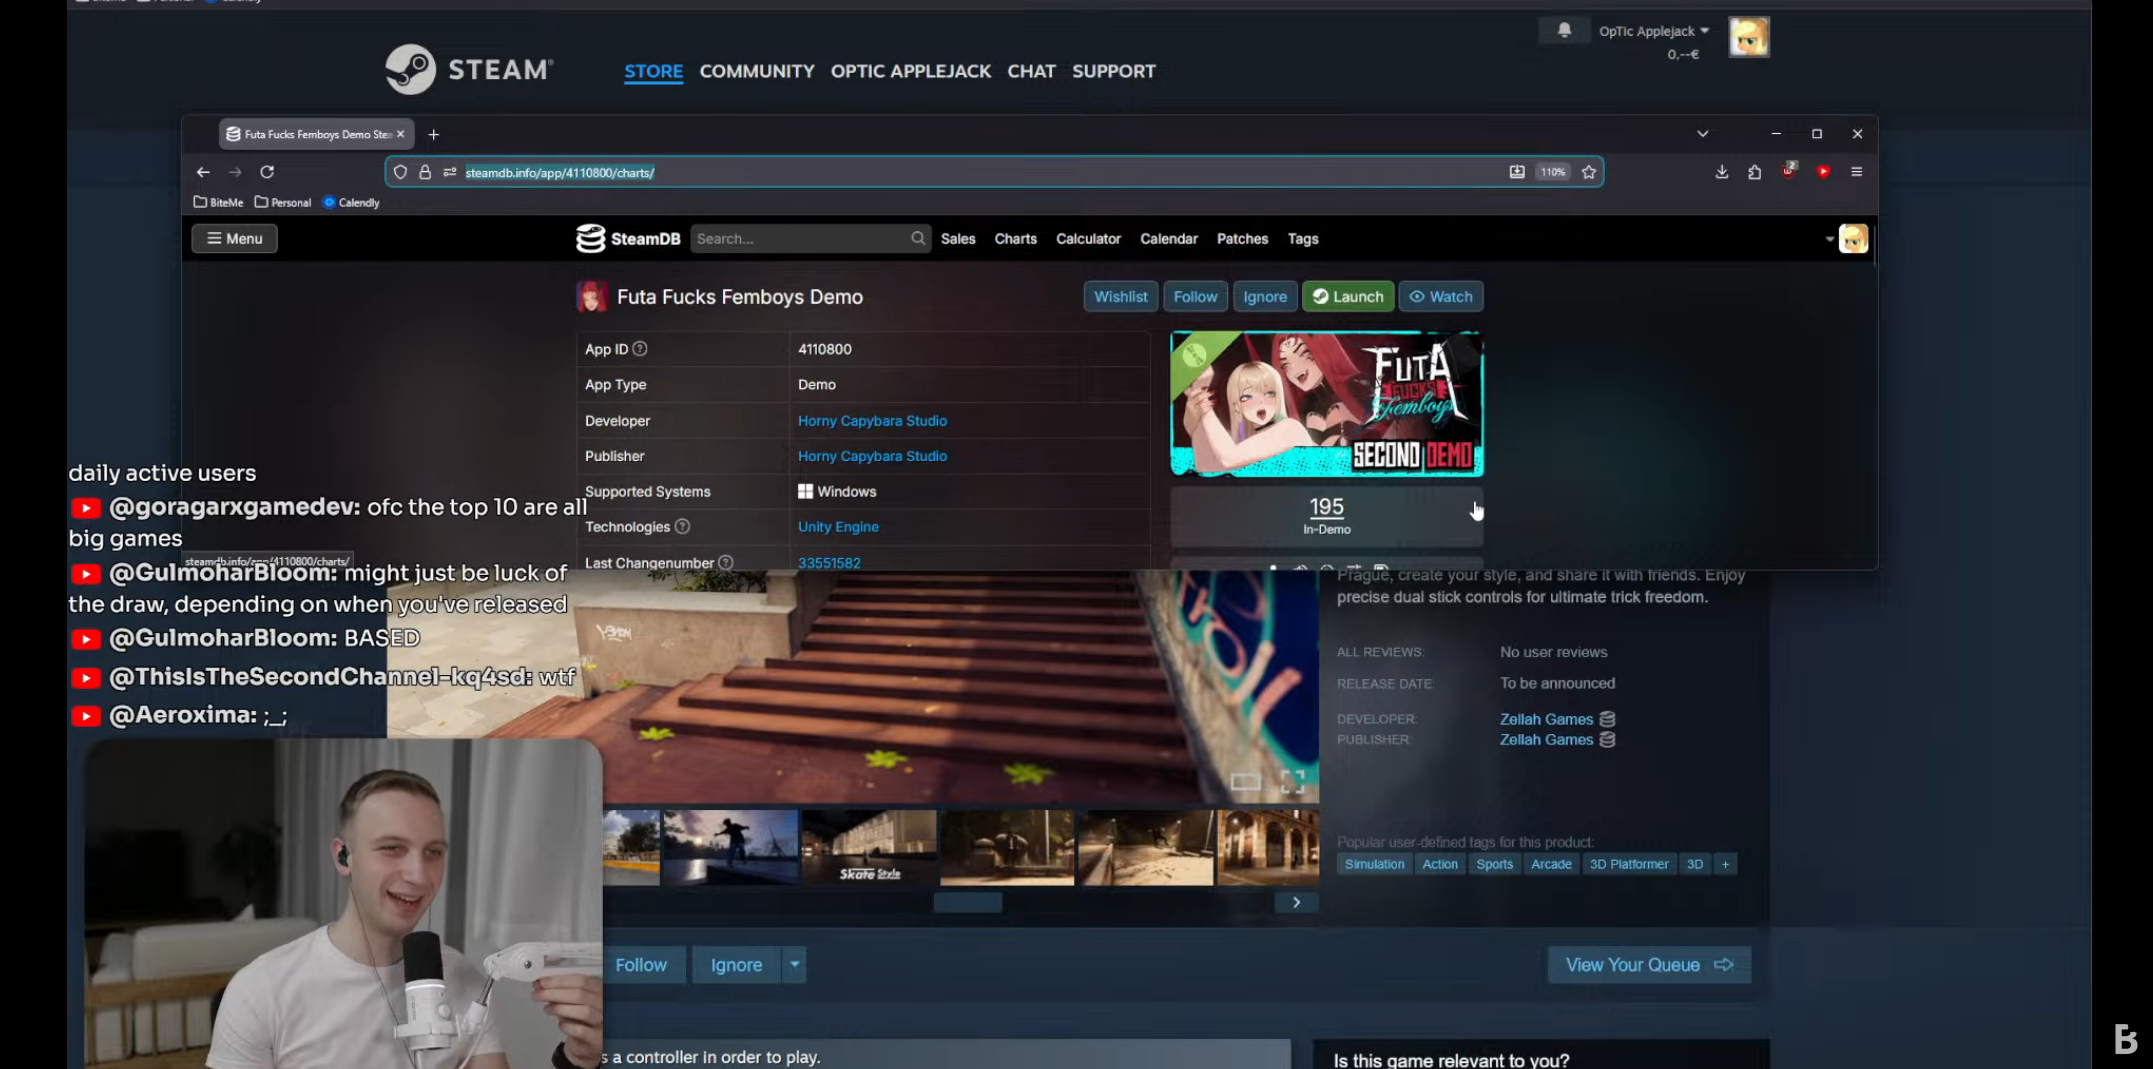Add a tag with the plus button
Viewport: 2153px width, 1069px height.
pos(1725,864)
